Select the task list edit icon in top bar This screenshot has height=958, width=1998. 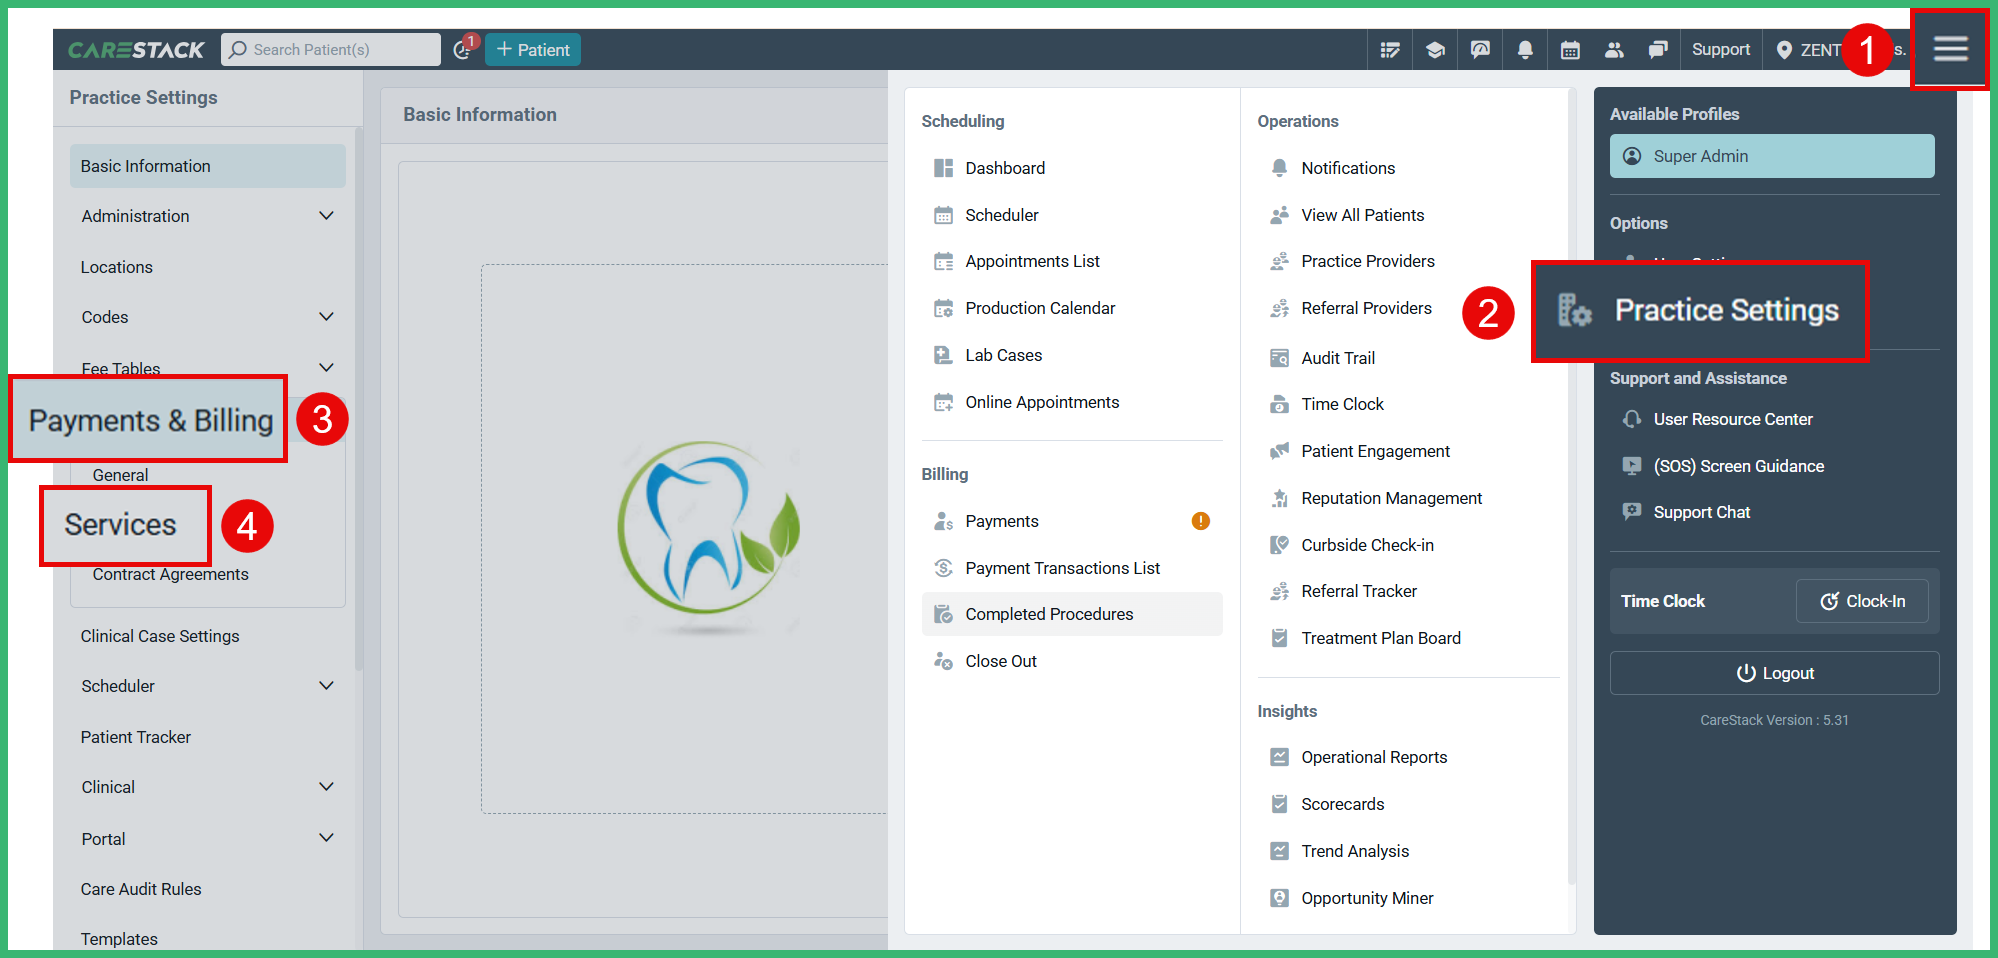1389,49
